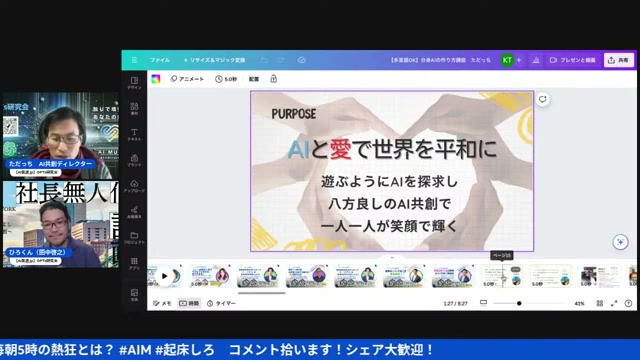Open リサイズ&マジック変換 menu
The height and width of the screenshot is (360, 640).
pos(215,60)
